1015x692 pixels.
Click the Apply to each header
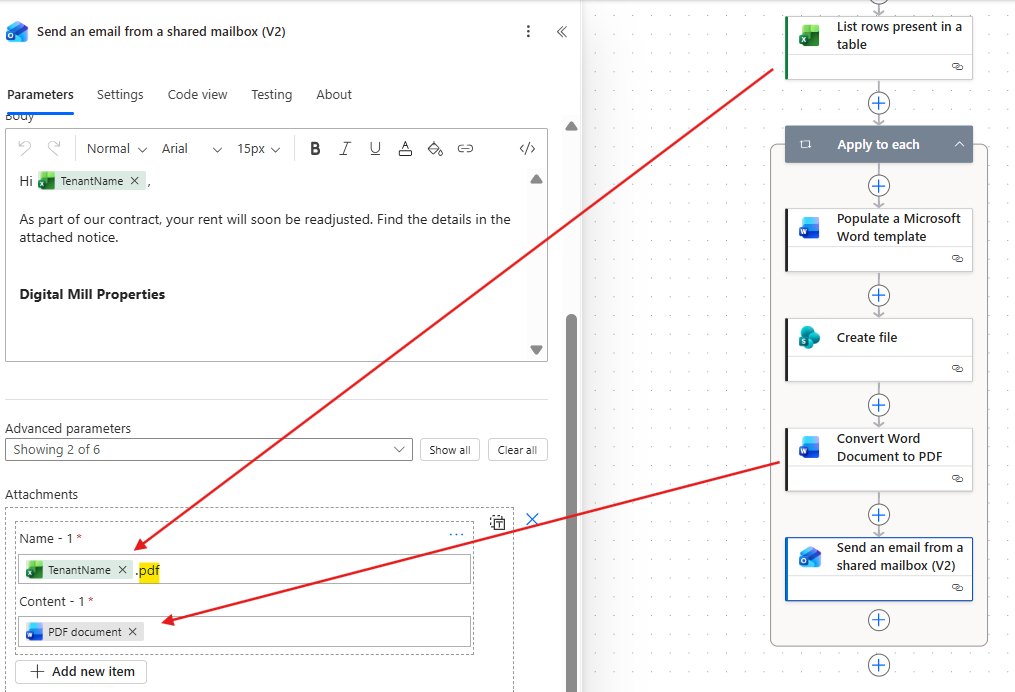[878, 144]
